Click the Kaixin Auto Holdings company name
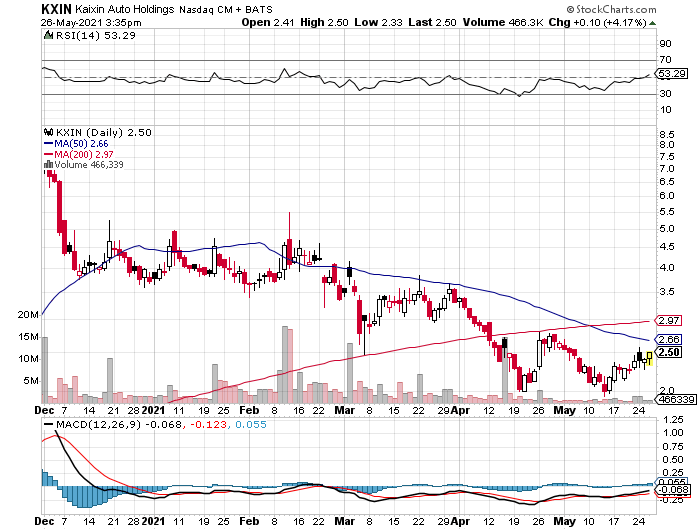This screenshot has width=700, height=530. tap(125, 9)
